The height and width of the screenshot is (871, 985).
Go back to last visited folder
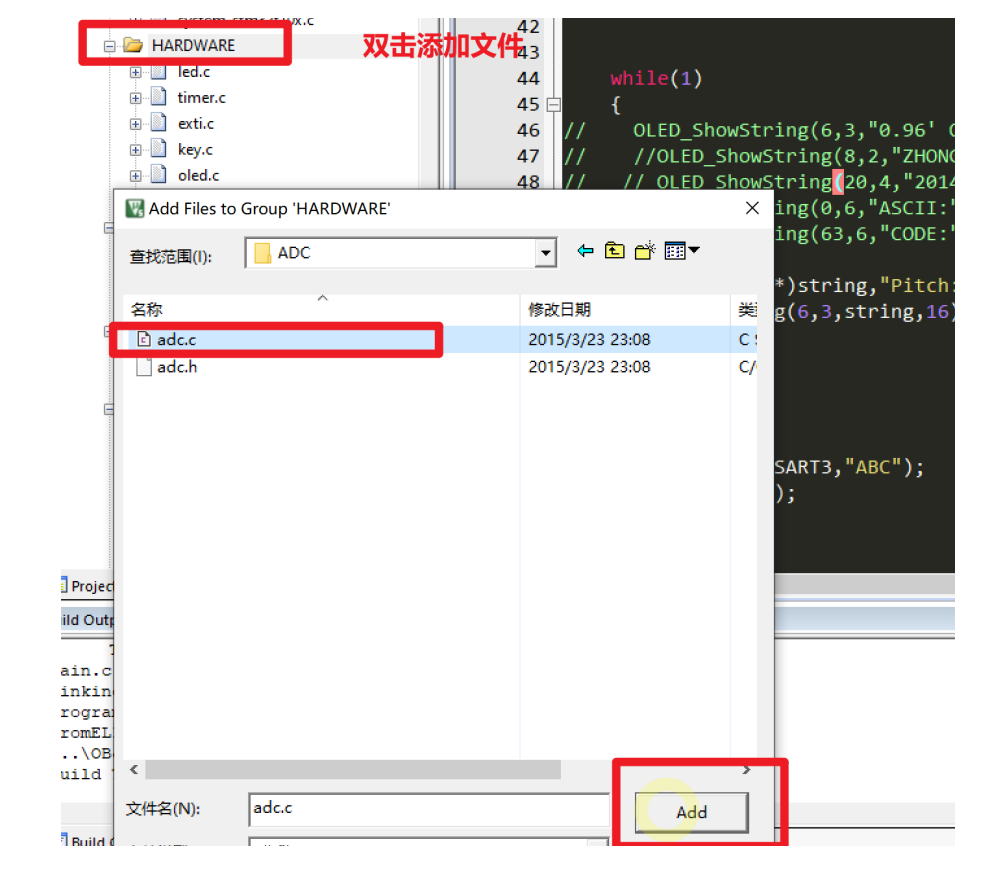click(585, 251)
